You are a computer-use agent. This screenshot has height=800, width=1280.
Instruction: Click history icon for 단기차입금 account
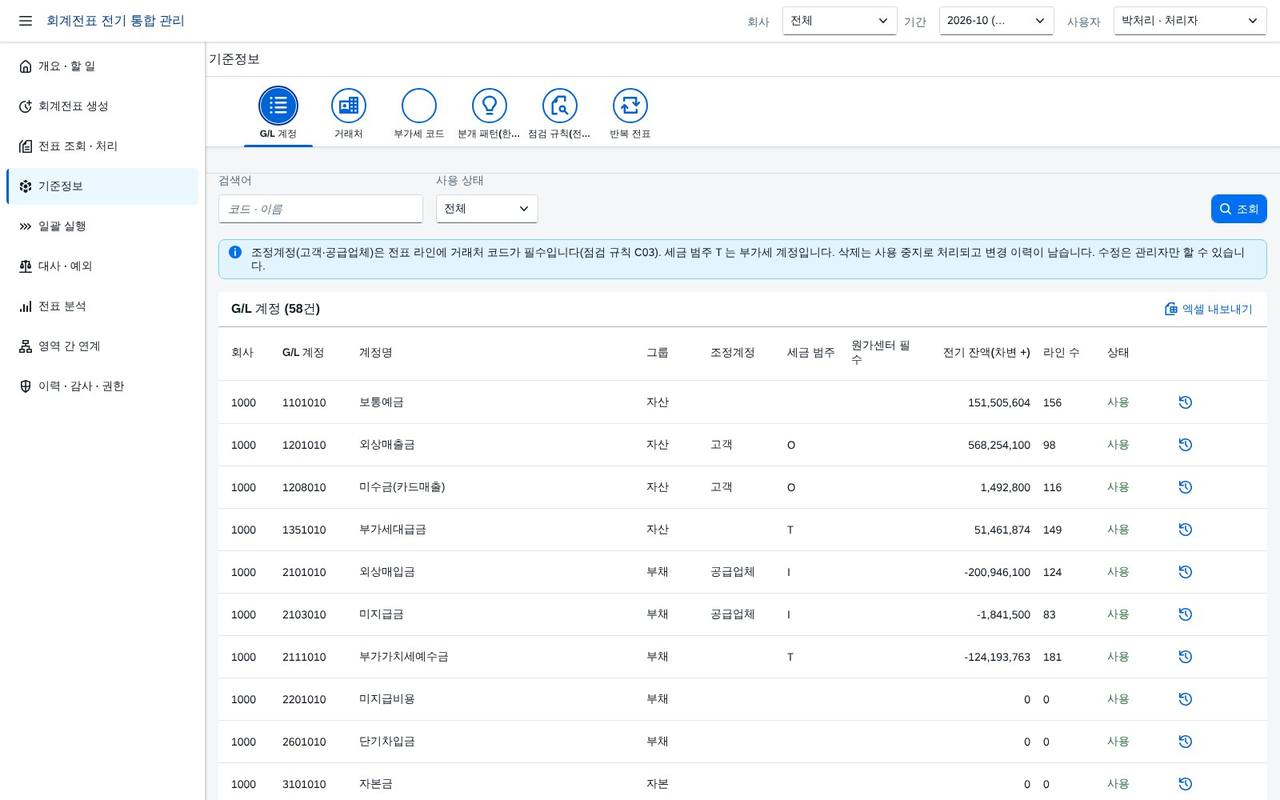pos(1185,742)
